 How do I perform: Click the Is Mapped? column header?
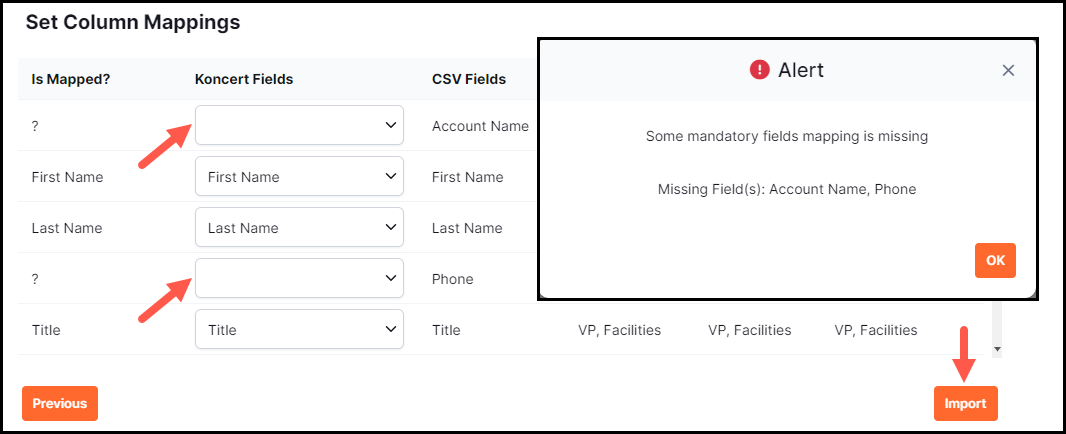point(71,79)
